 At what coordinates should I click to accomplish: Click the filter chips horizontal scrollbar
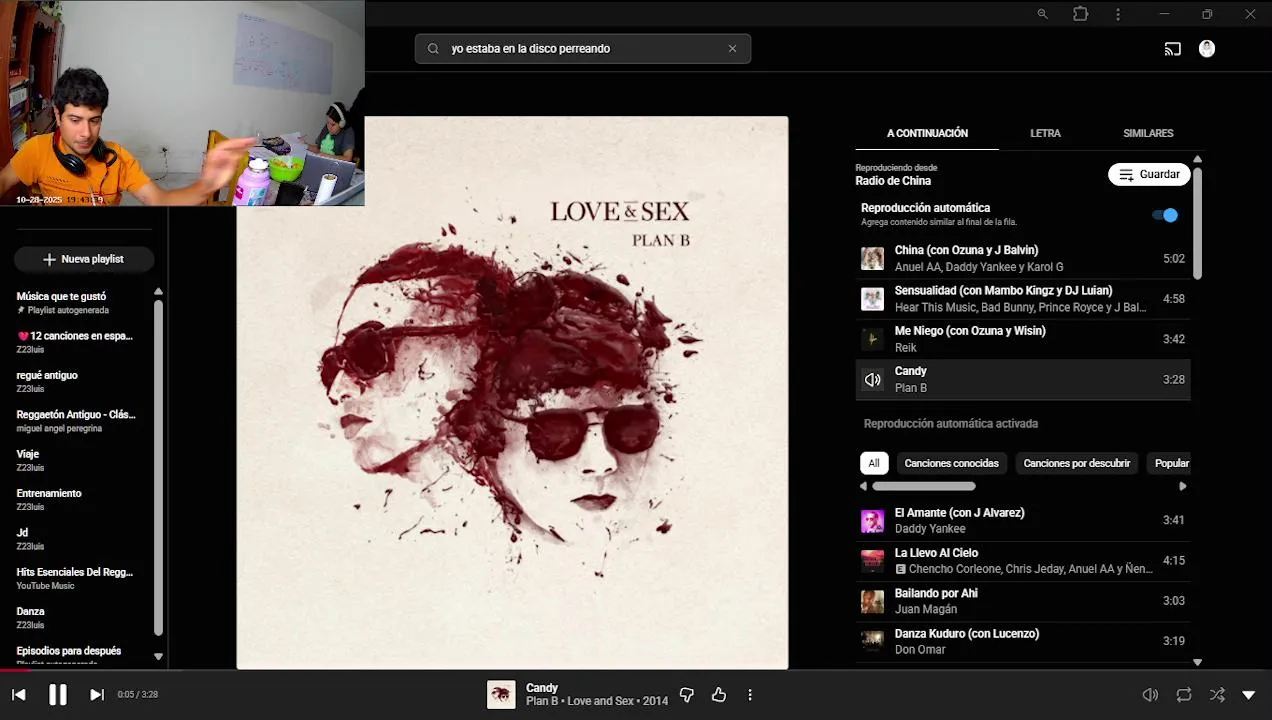924,486
